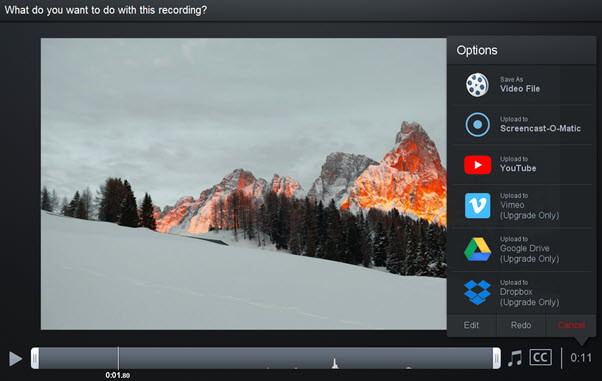Click the 0:11 duration readout
Viewport: 602px width, 381px height.
tap(581, 358)
